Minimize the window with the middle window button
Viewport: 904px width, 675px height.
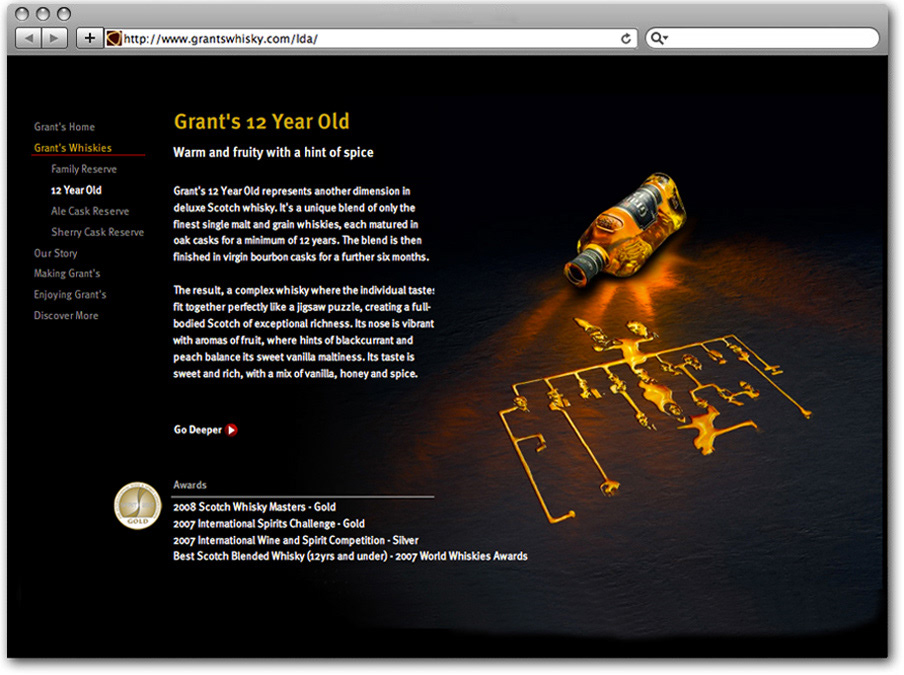click(x=43, y=14)
